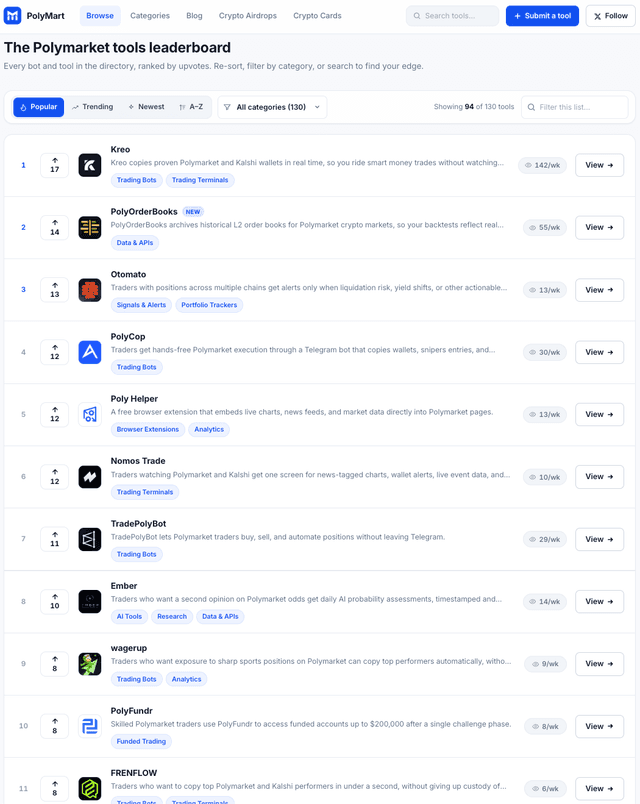The height and width of the screenshot is (804, 640).
Task: Sort the list by Newest
Action: pyautogui.click(x=147, y=107)
